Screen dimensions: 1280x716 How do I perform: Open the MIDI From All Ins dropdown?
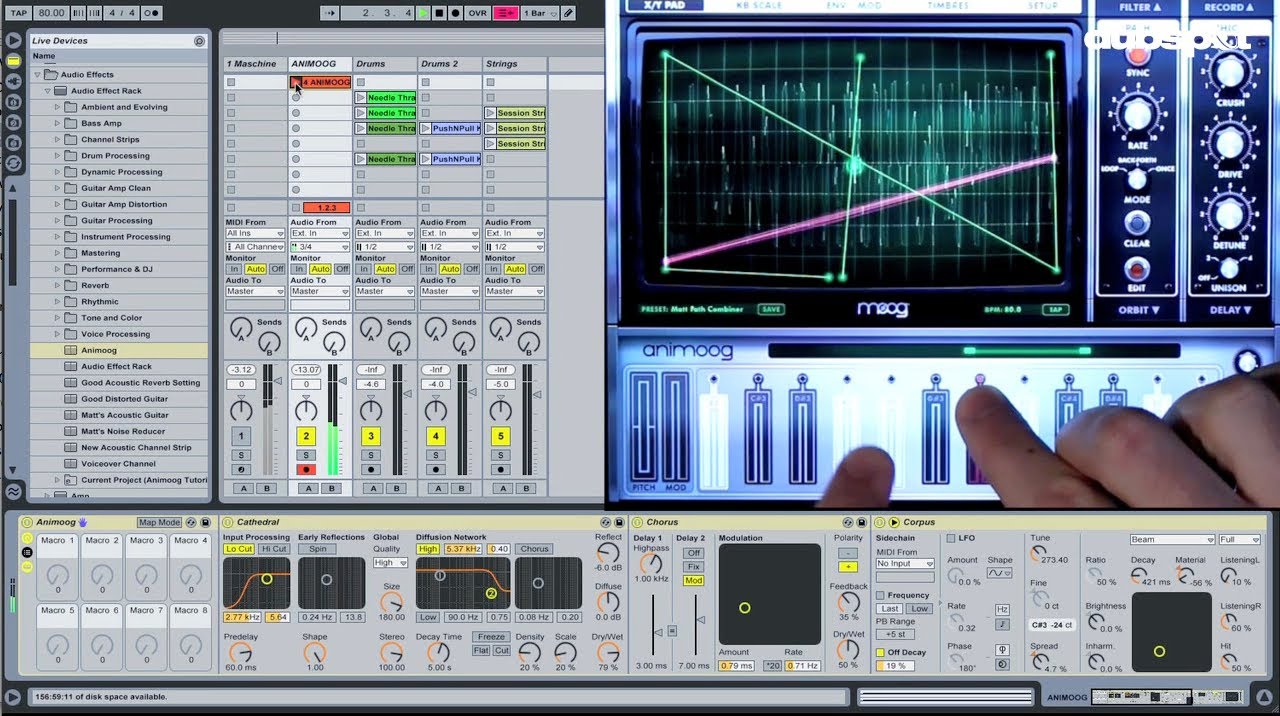pyautogui.click(x=255, y=234)
